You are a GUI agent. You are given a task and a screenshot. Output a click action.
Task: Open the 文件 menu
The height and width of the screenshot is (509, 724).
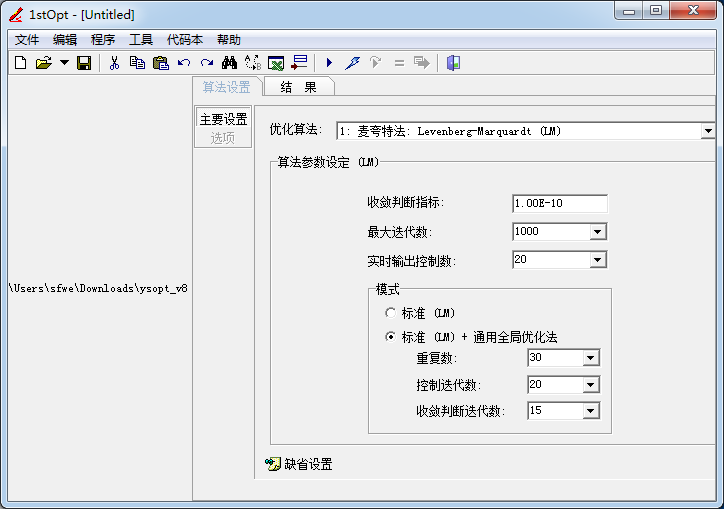(x=27, y=40)
